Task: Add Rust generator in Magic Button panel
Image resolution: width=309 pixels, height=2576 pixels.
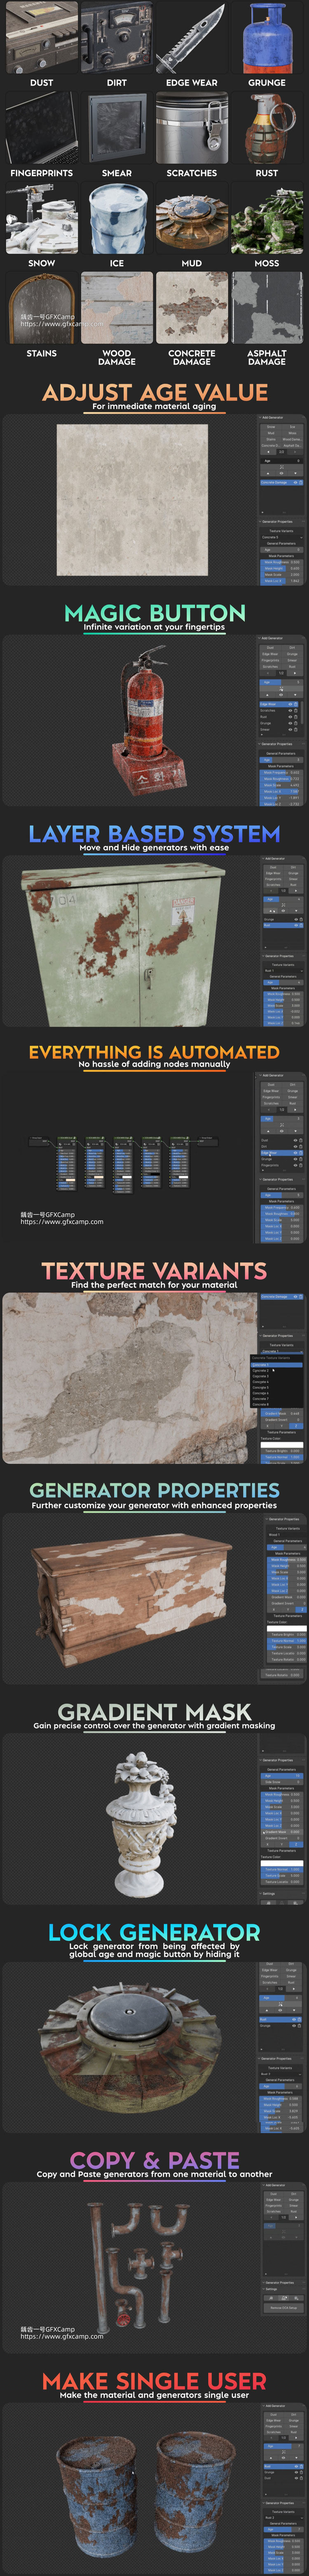Action: coord(293,667)
